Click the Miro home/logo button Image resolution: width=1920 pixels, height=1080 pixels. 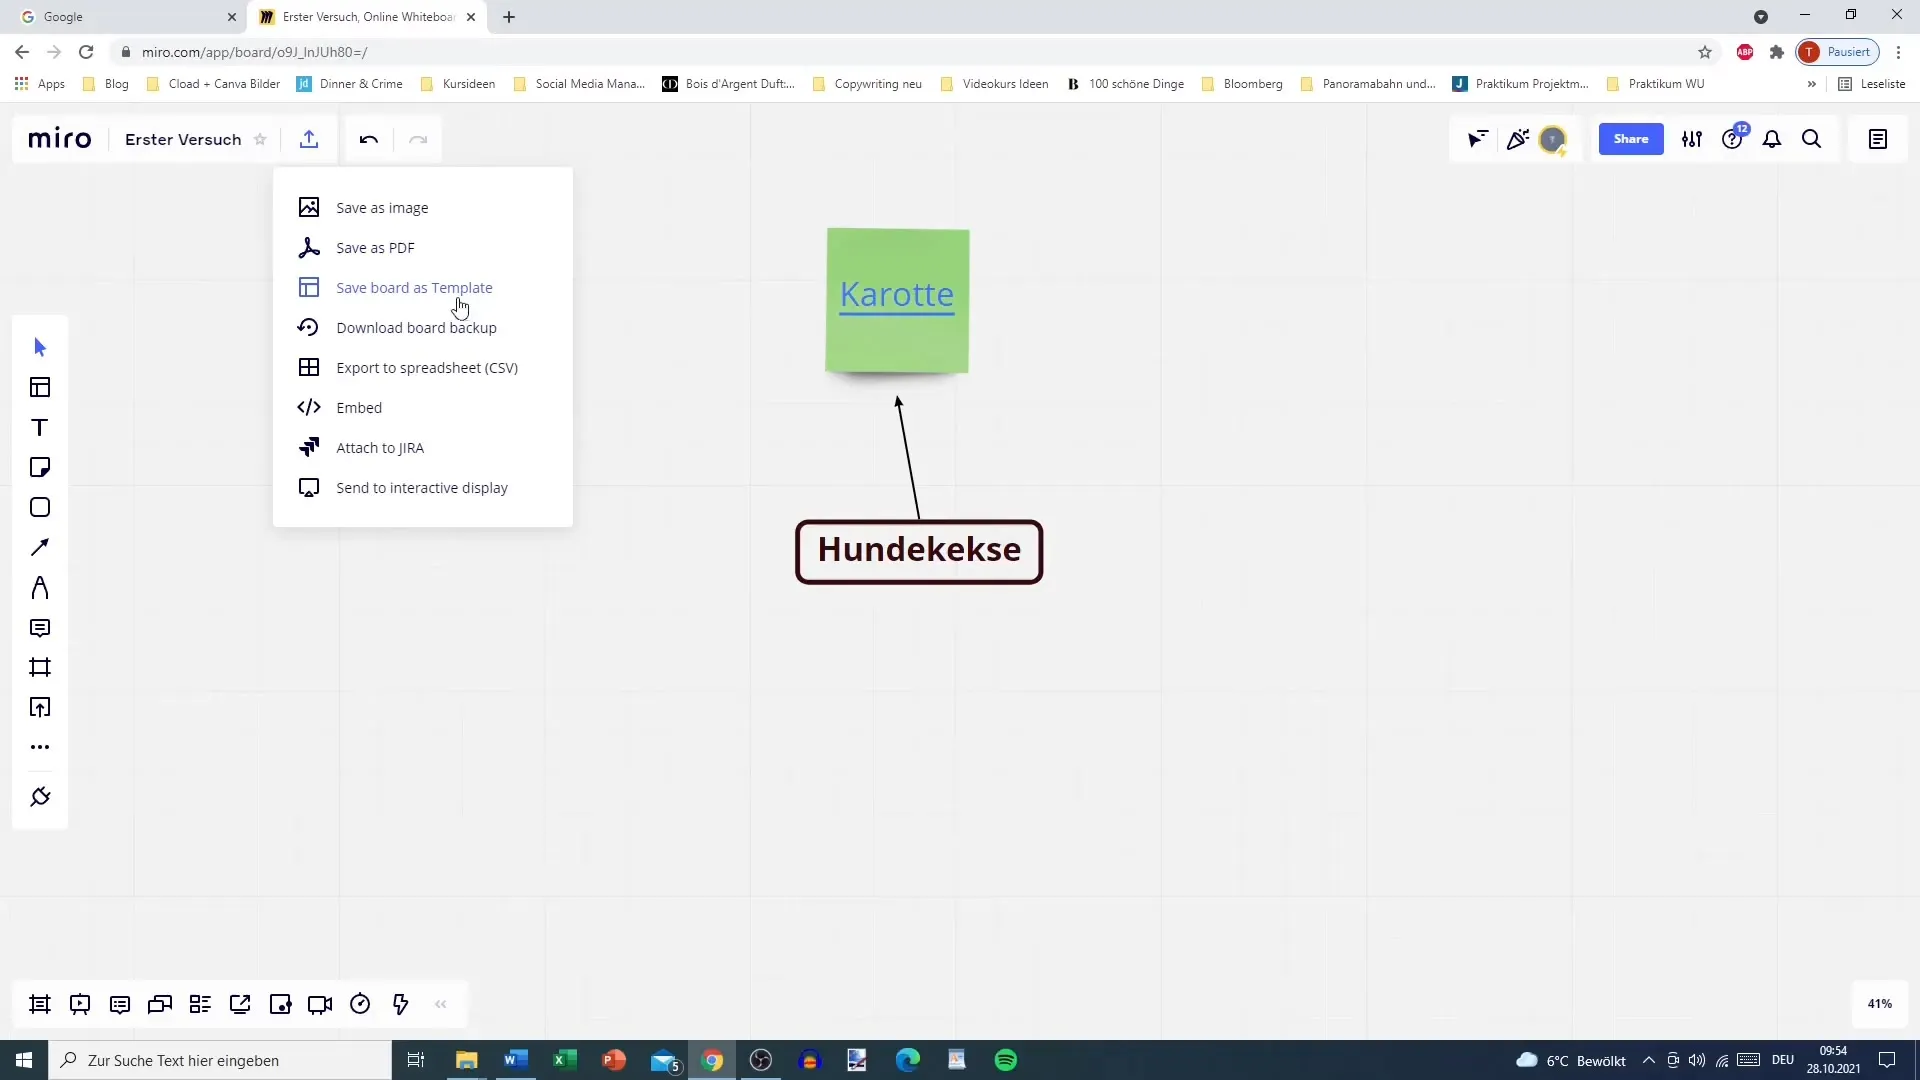pyautogui.click(x=61, y=138)
